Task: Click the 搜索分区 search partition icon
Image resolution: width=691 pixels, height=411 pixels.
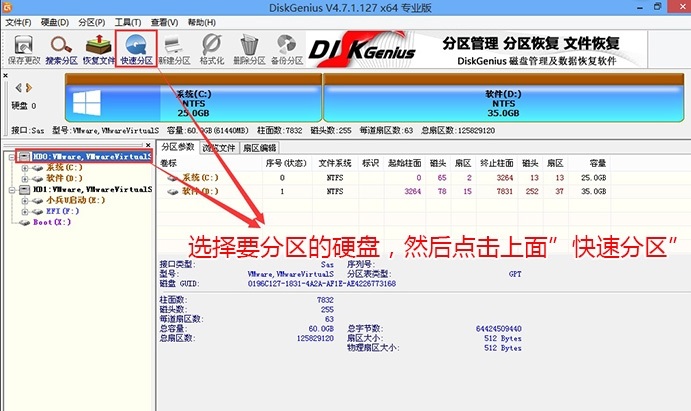Action: [61, 49]
